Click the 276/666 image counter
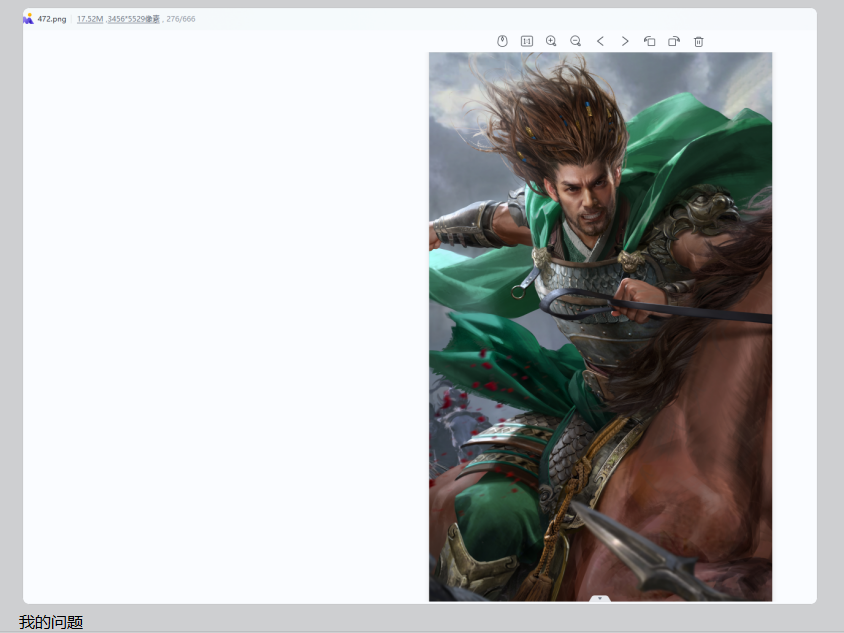This screenshot has height=633, width=844. pos(181,19)
